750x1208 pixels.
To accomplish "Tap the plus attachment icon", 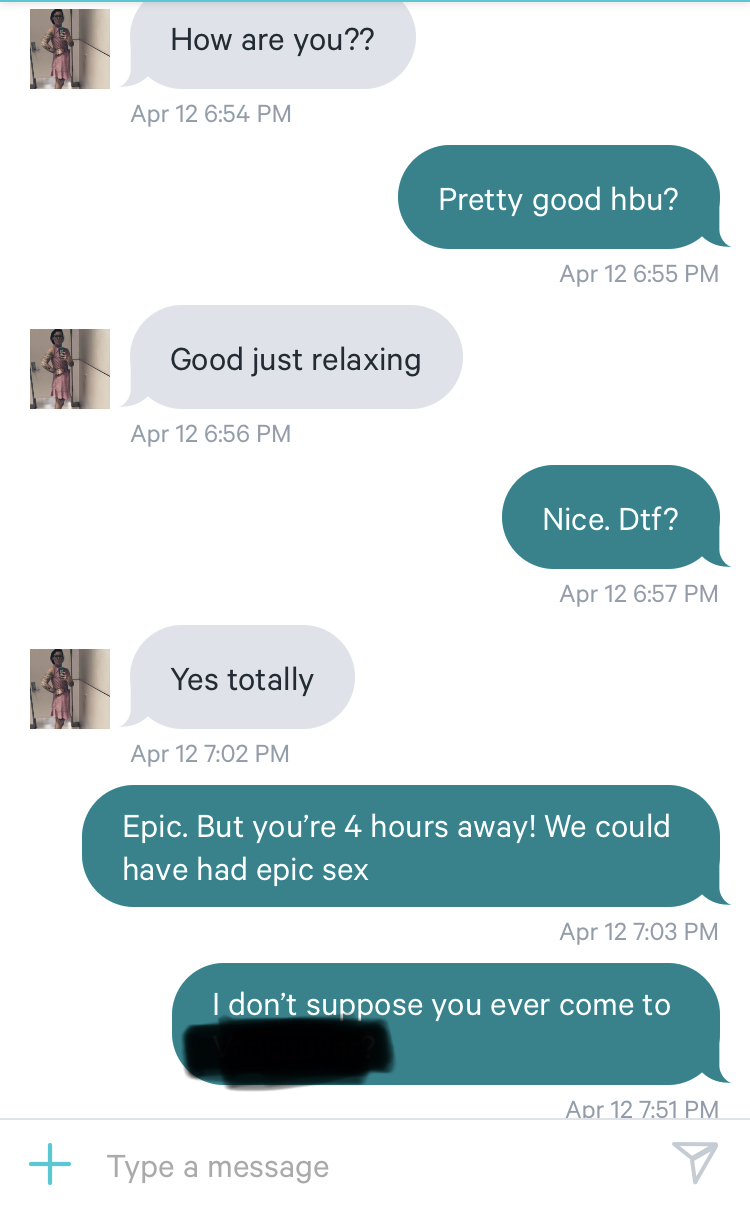I will (50, 1165).
